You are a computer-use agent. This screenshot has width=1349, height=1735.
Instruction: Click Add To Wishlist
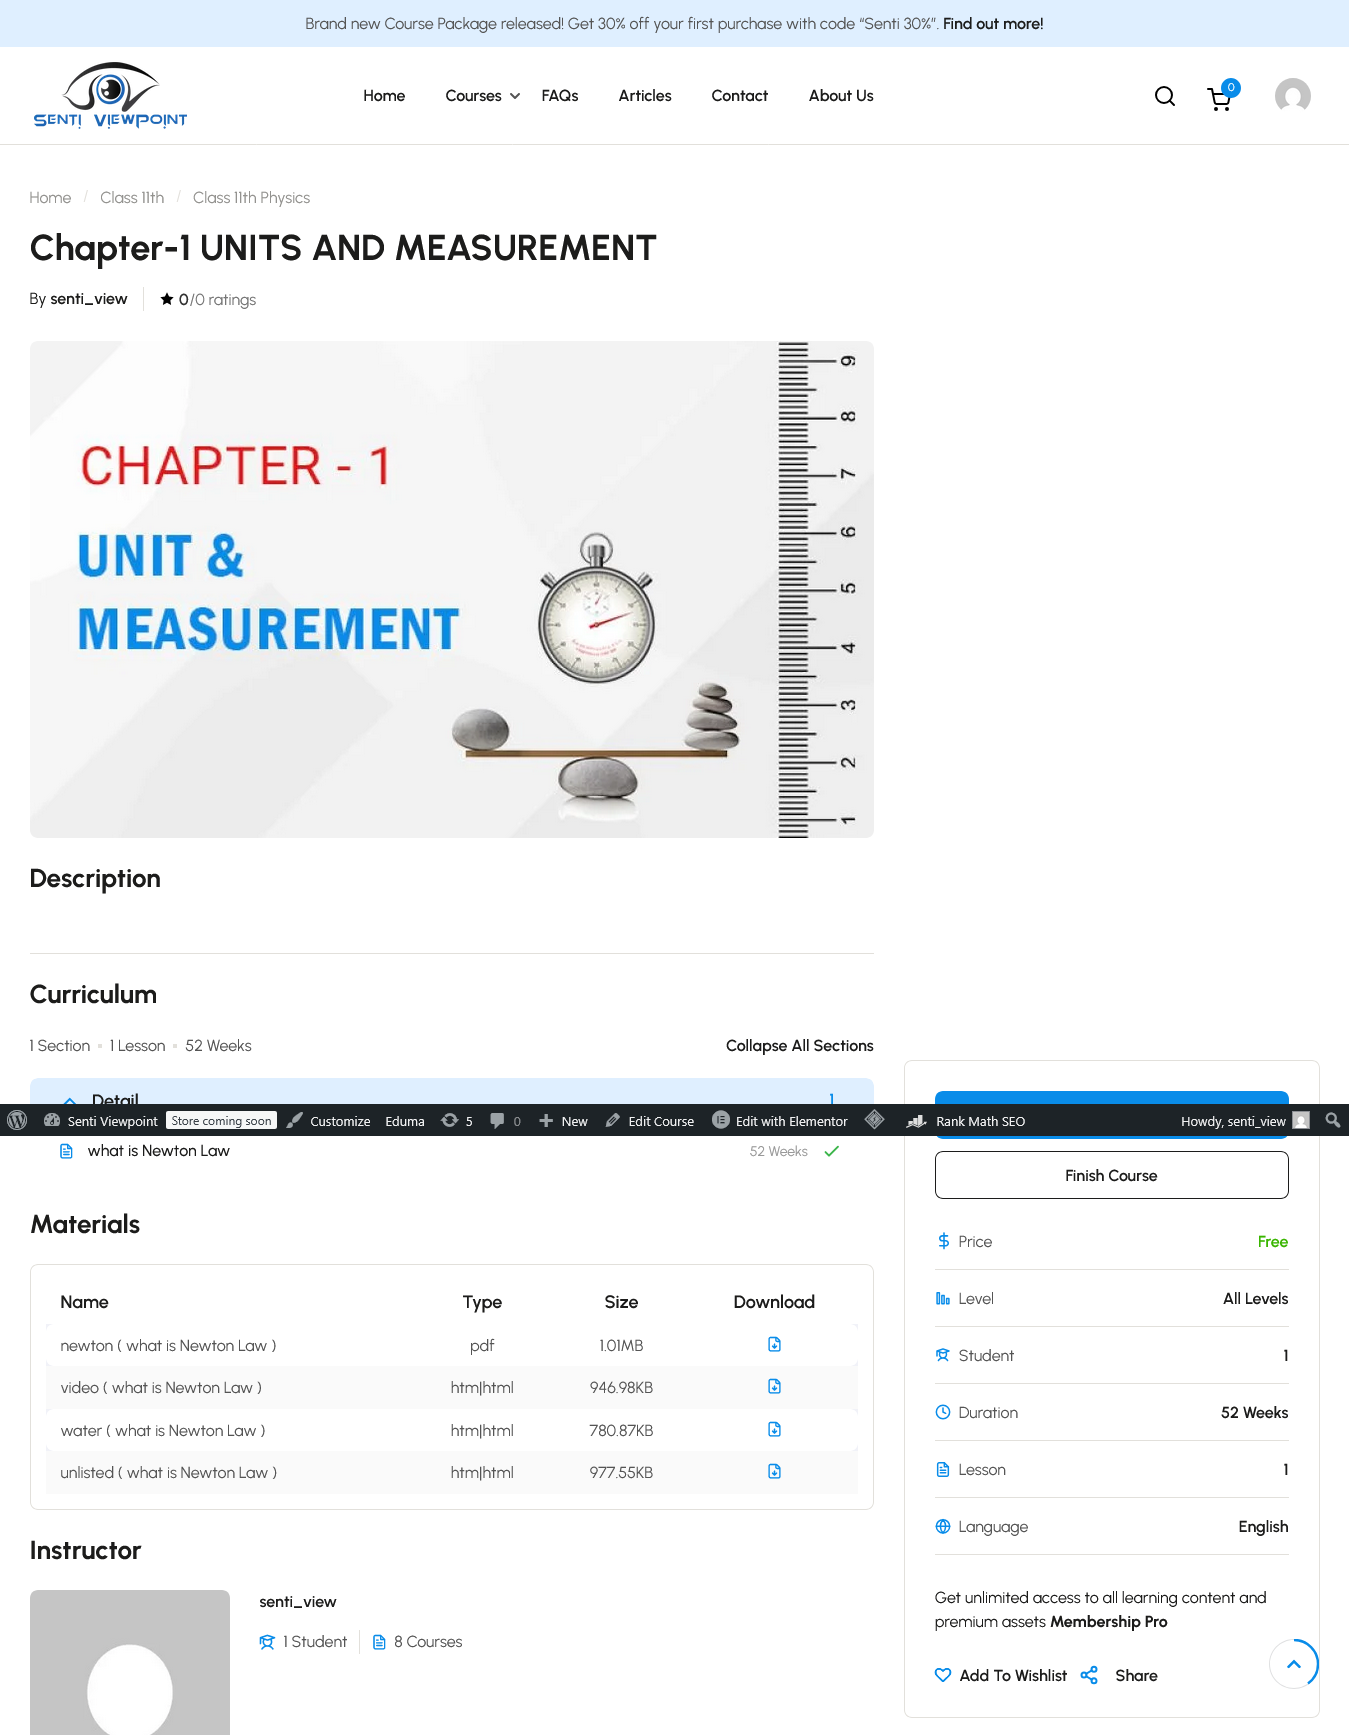1013,1675
